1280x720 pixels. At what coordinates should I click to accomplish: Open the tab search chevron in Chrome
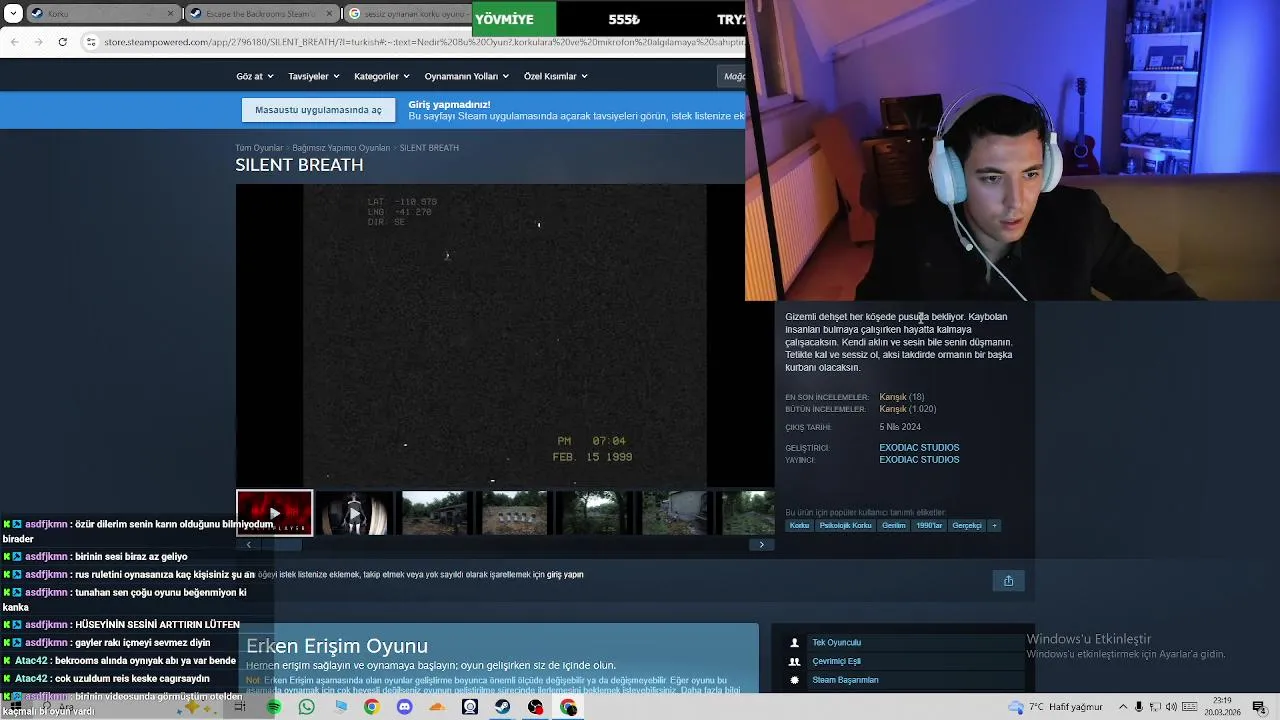(13, 14)
